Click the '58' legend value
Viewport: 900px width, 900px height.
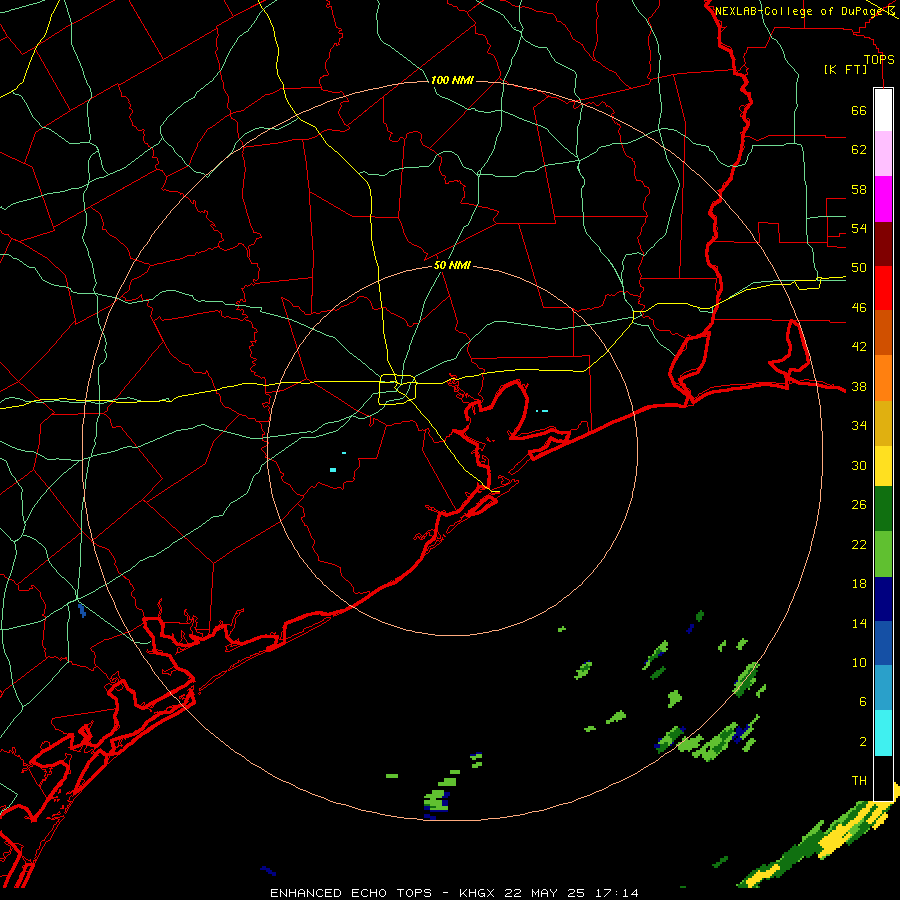859,189
